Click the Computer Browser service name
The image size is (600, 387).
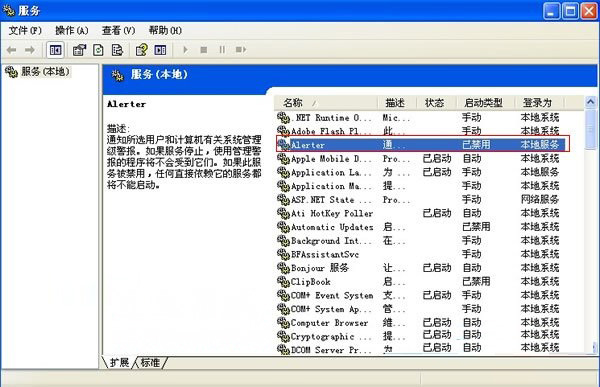329,323
